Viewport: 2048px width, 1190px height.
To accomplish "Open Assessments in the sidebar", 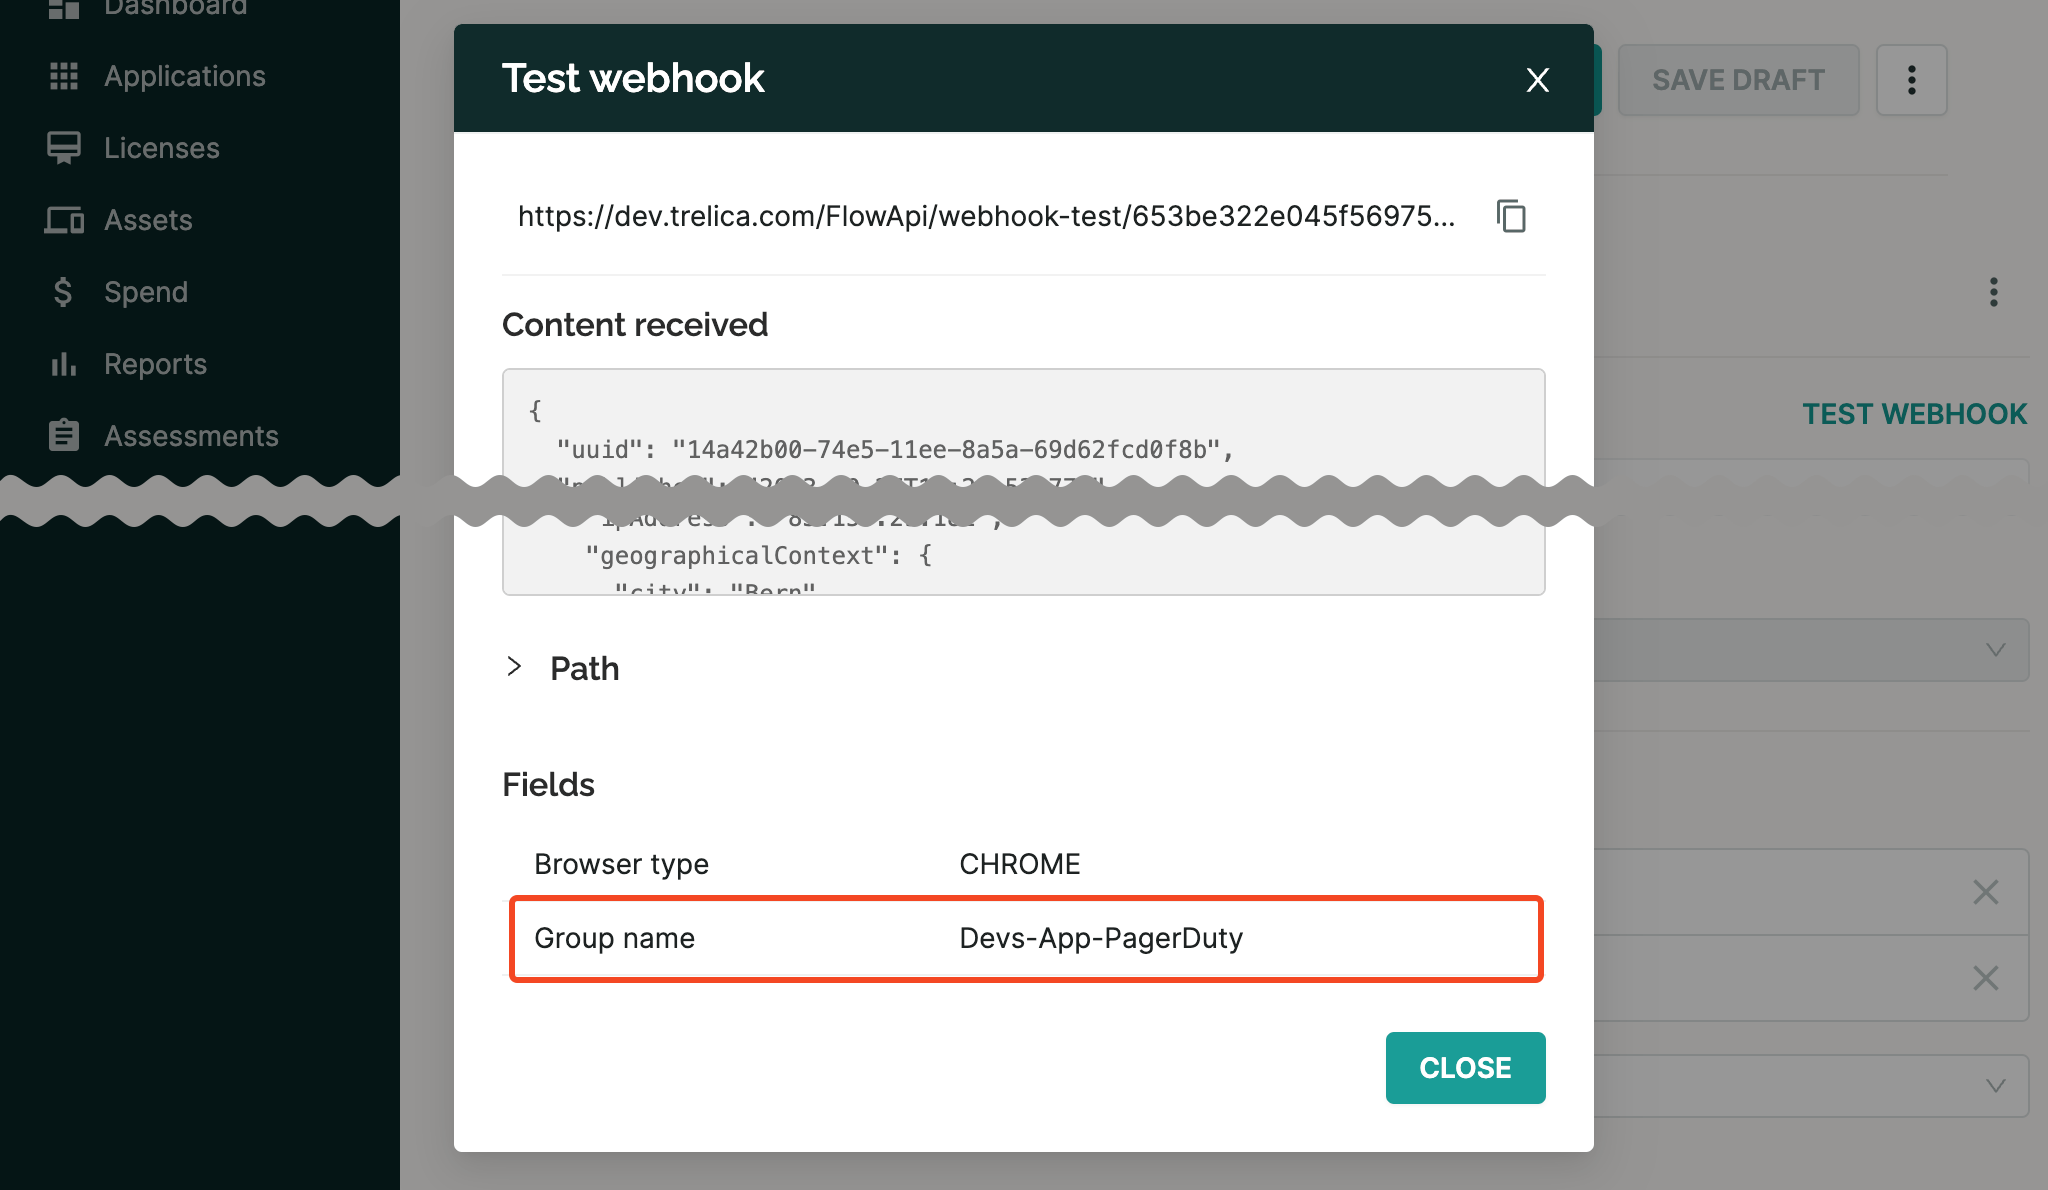I will tap(191, 436).
